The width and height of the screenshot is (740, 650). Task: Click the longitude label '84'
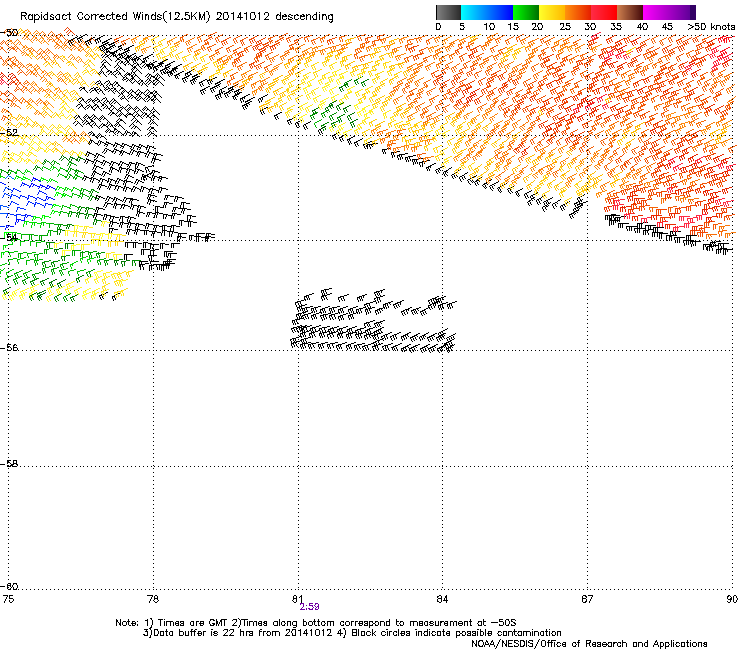442,599
